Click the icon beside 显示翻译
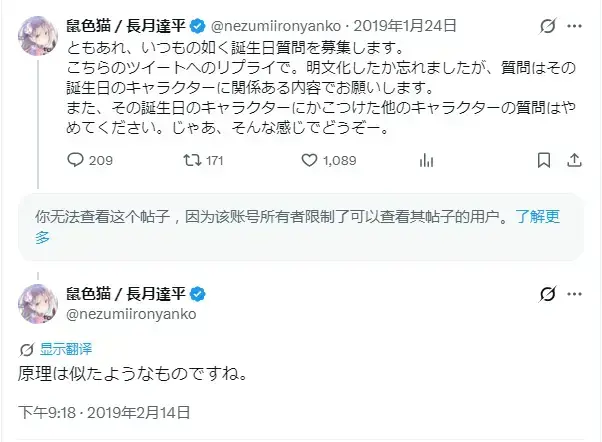This screenshot has height=442, width=602. (x=26, y=349)
